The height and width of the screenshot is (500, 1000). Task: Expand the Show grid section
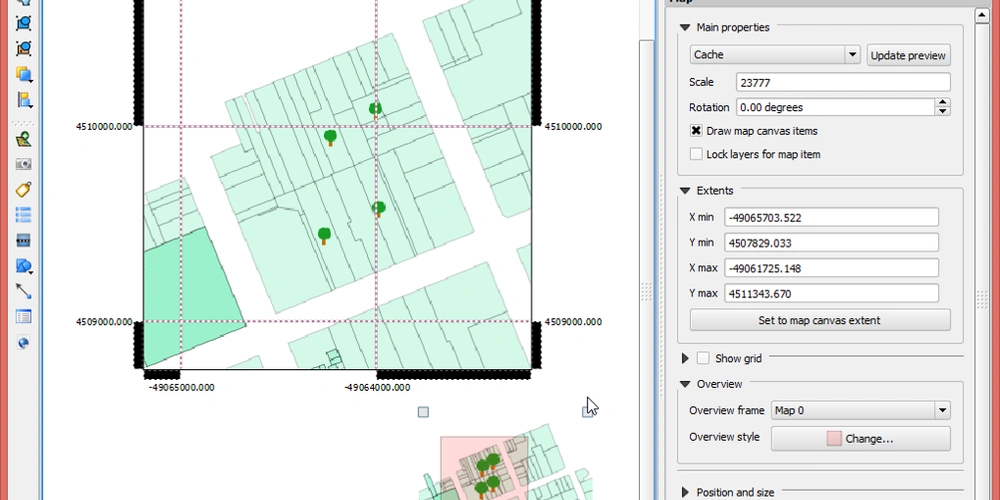[x=685, y=358]
